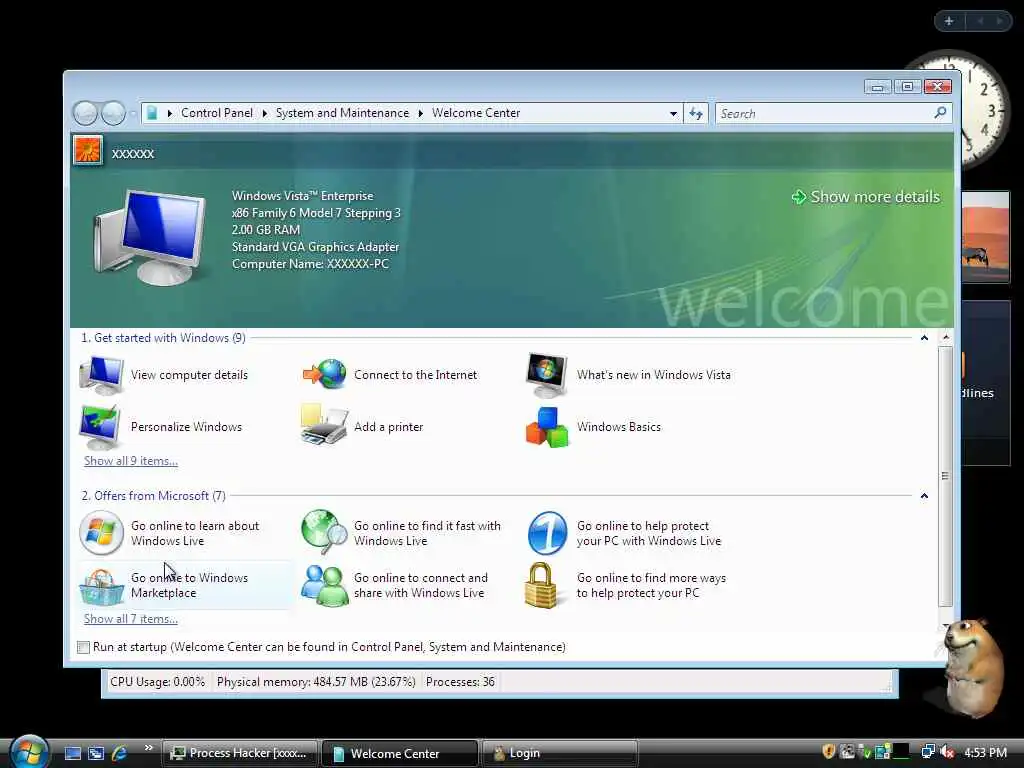Click the hamster desktop character
This screenshot has height=768, width=1024.
pos(973,667)
